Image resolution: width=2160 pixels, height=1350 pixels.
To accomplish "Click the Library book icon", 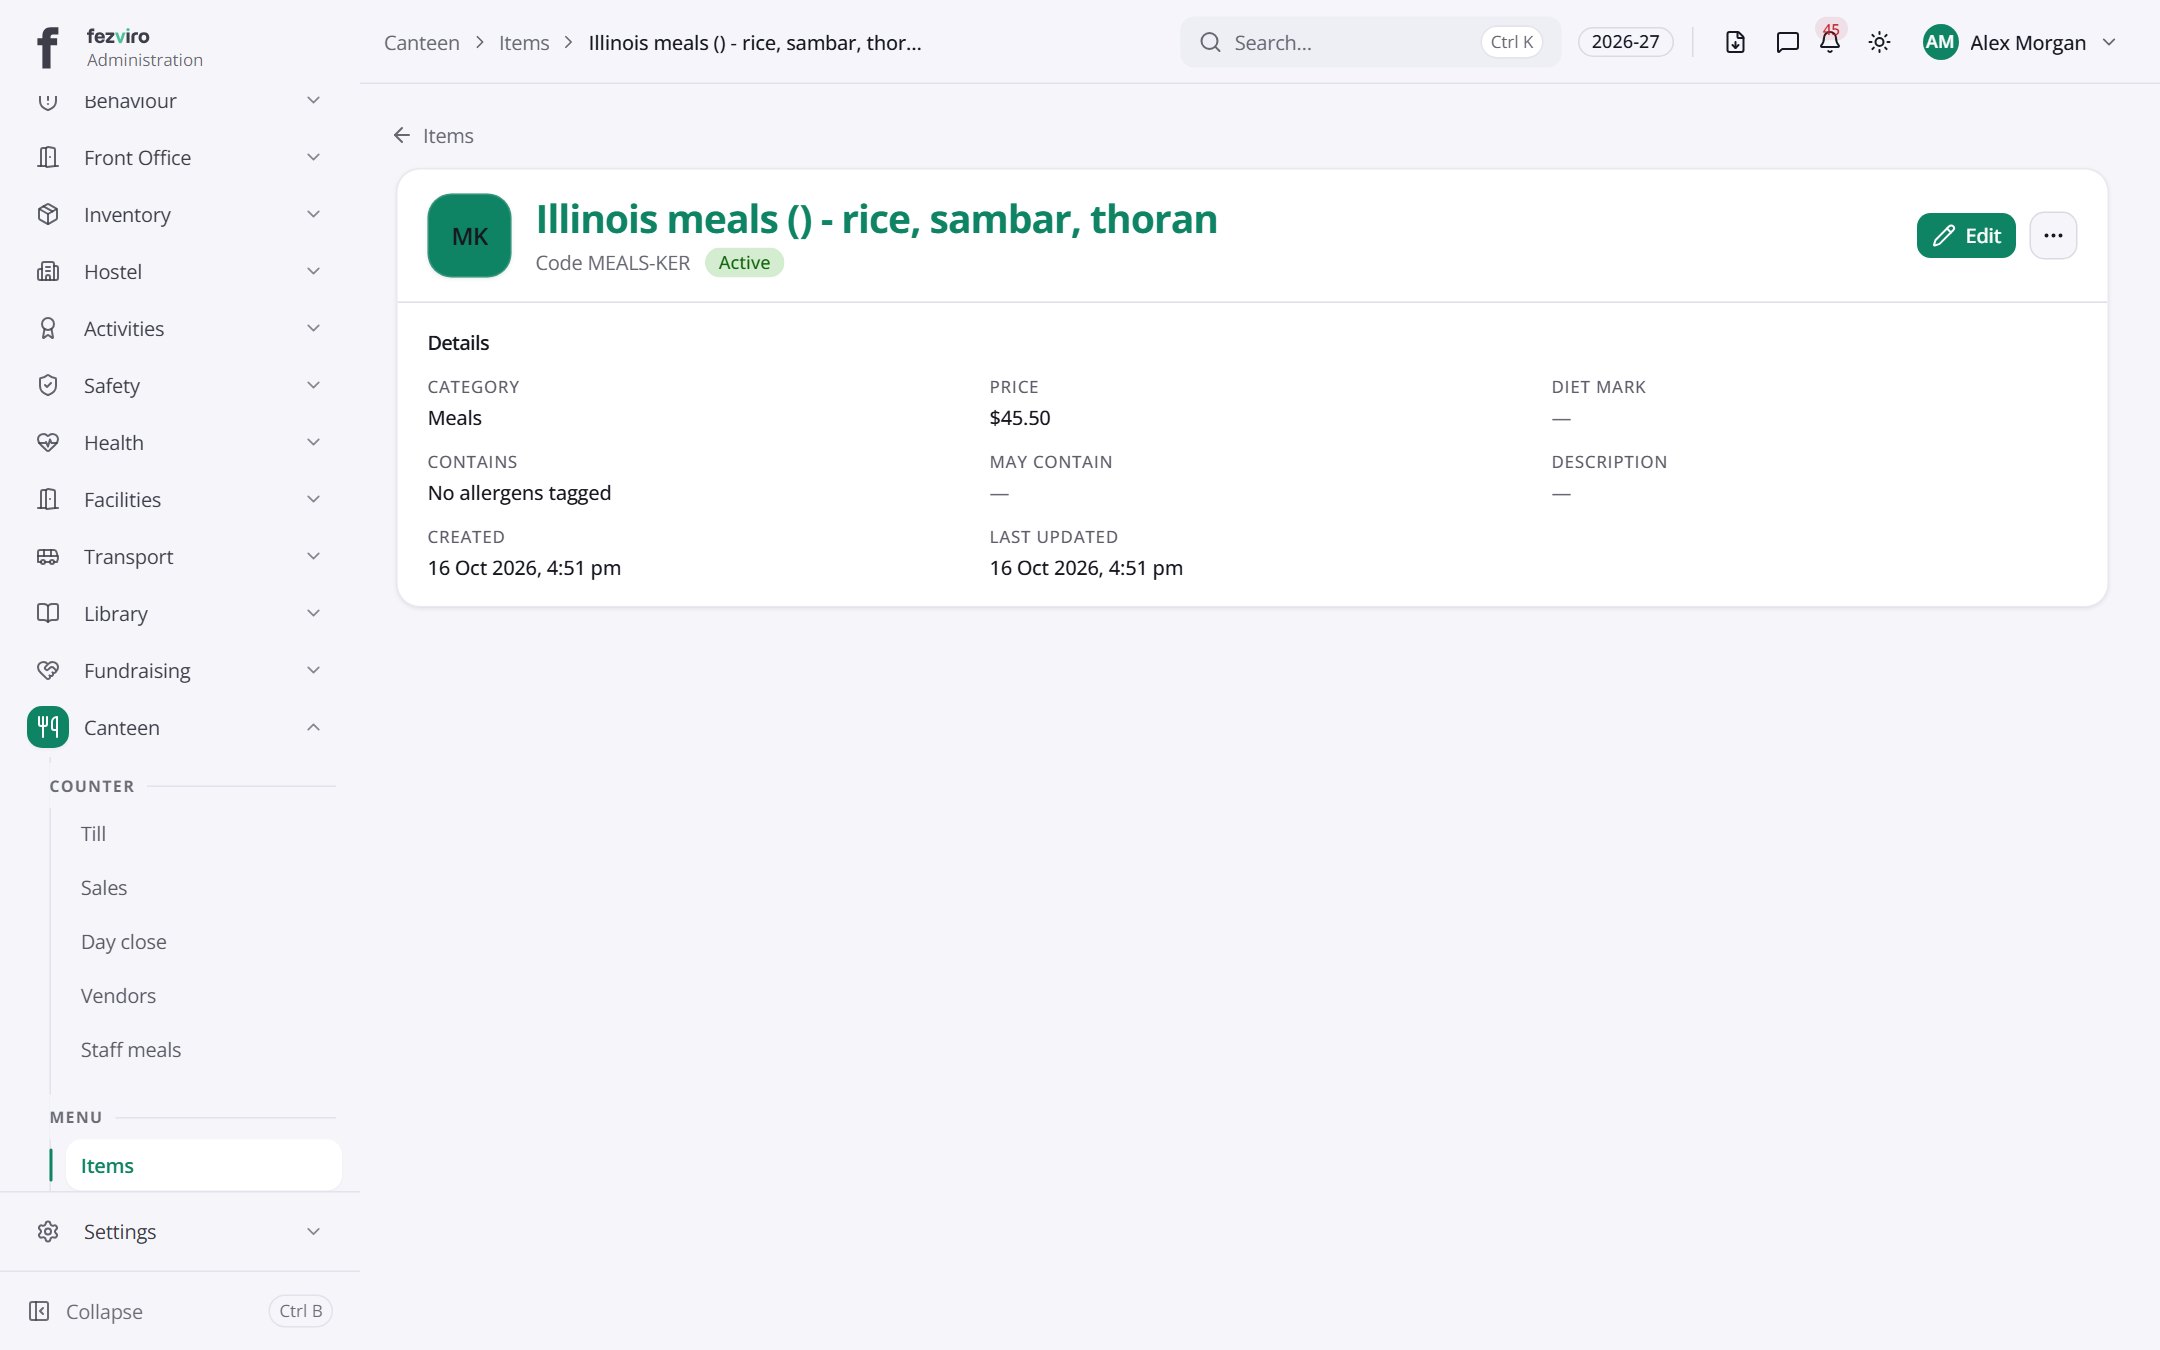I will pos(48,613).
